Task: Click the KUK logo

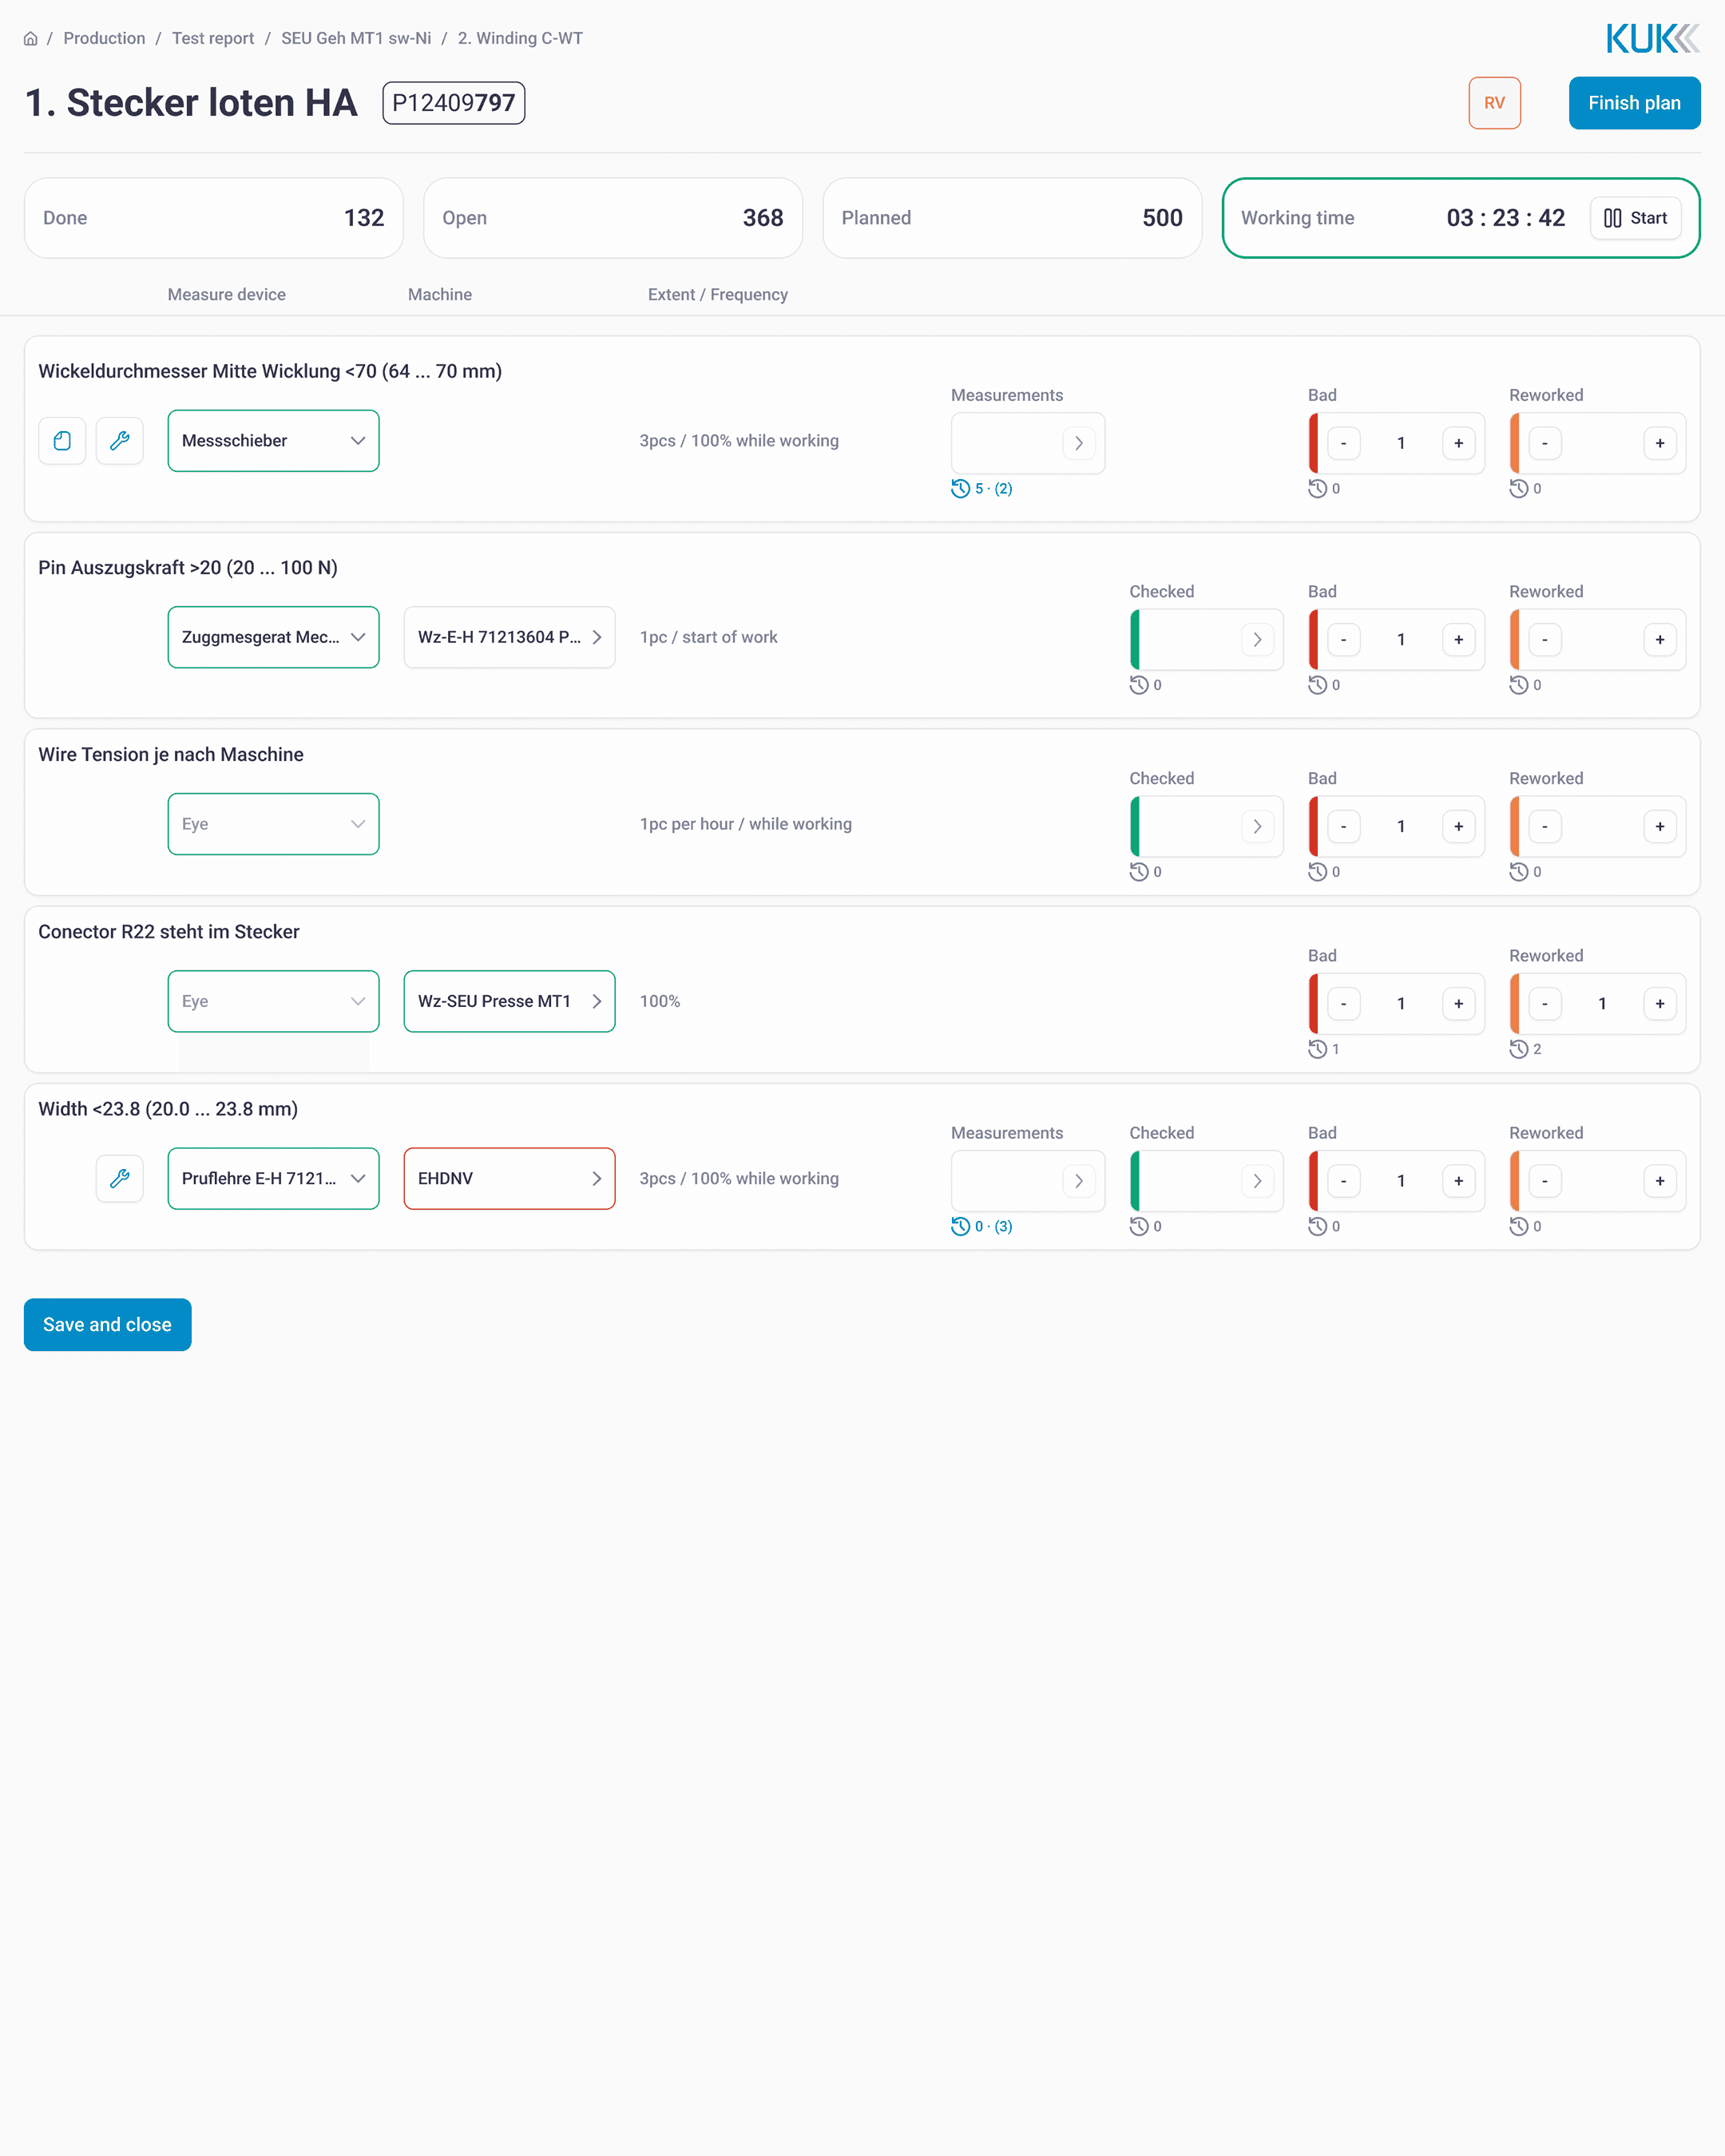Action: (x=1652, y=39)
